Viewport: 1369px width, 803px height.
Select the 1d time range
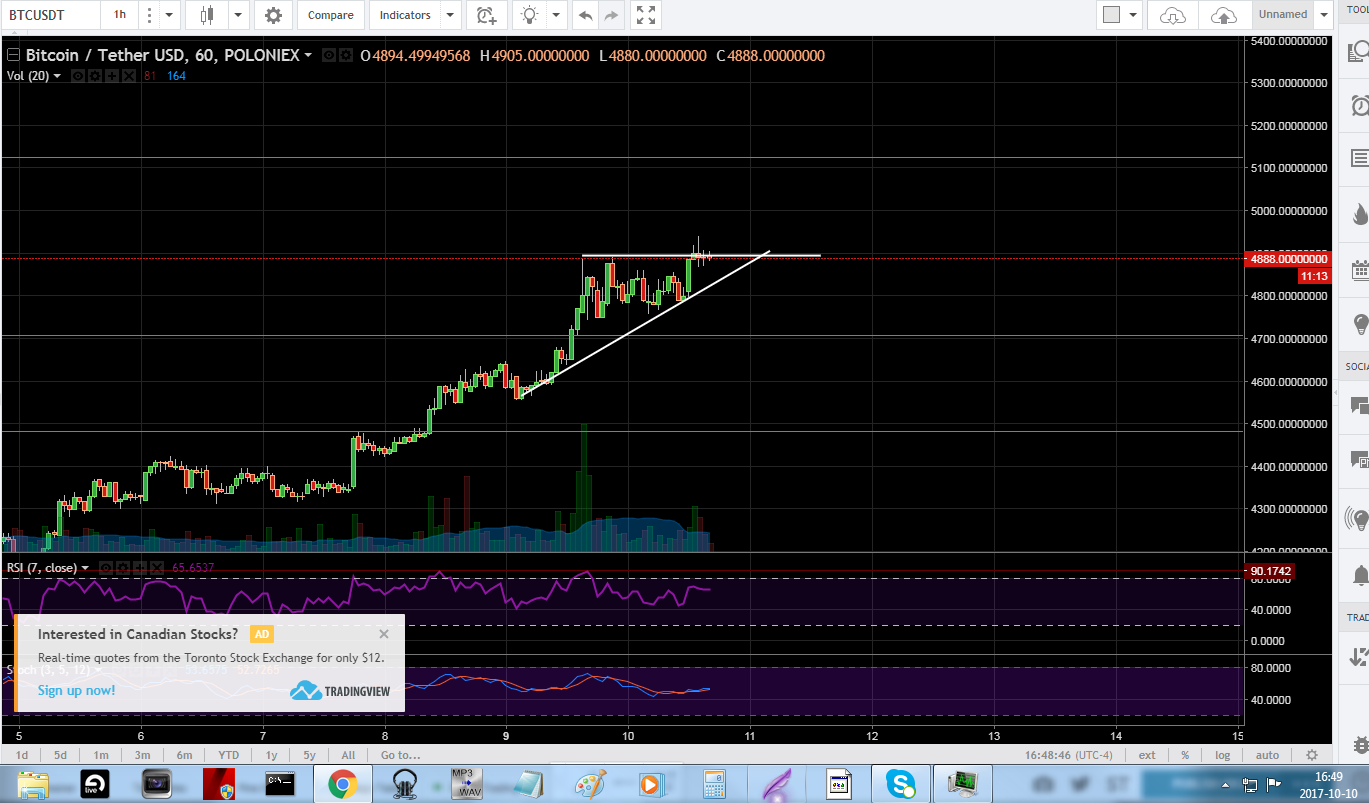[21, 755]
